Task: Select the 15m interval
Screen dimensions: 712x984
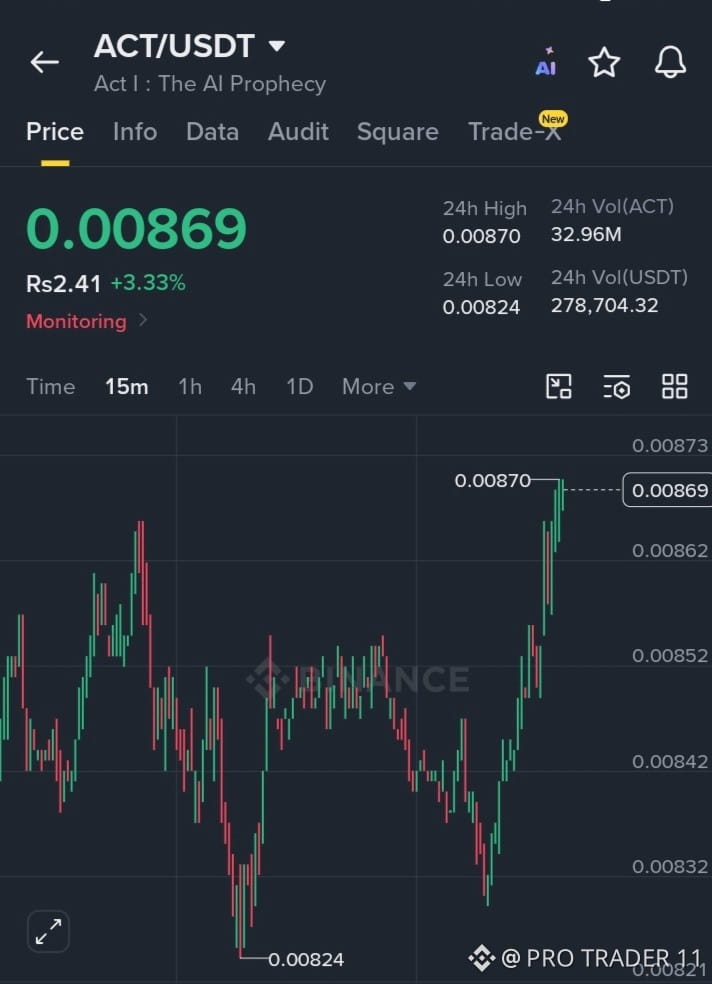Action: tap(127, 387)
